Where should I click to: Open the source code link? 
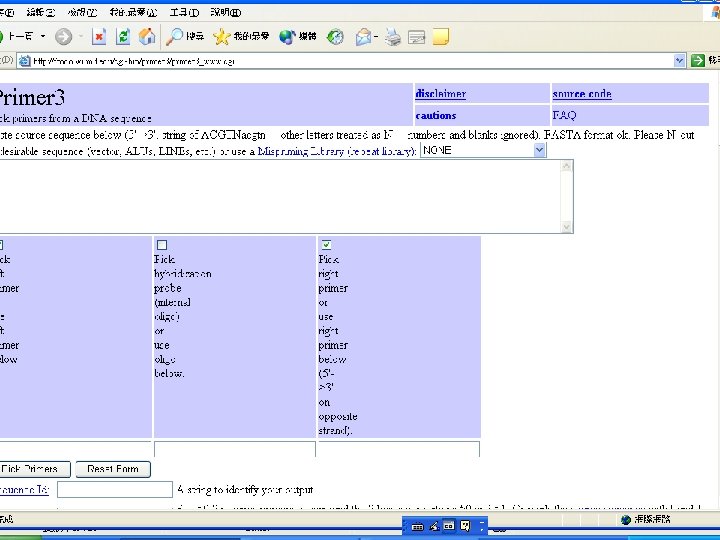[582, 94]
